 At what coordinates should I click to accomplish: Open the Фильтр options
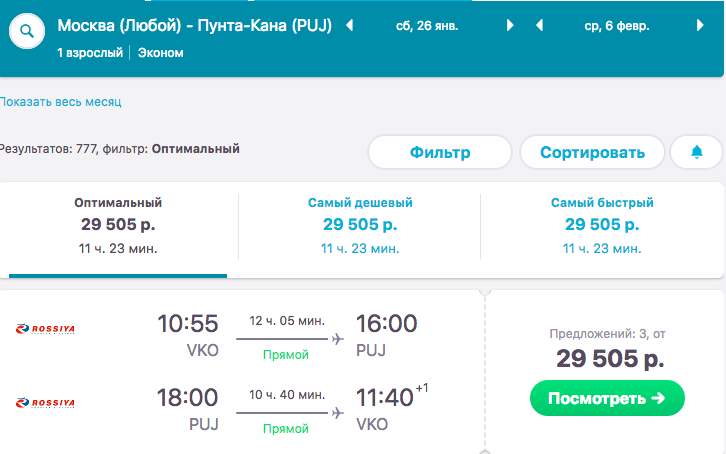(439, 153)
